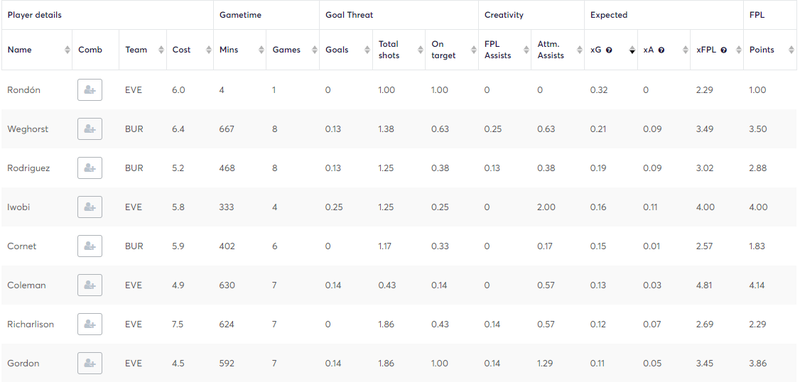
Task: Add Weghorst to the comparison
Action: [x=90, y=129]
